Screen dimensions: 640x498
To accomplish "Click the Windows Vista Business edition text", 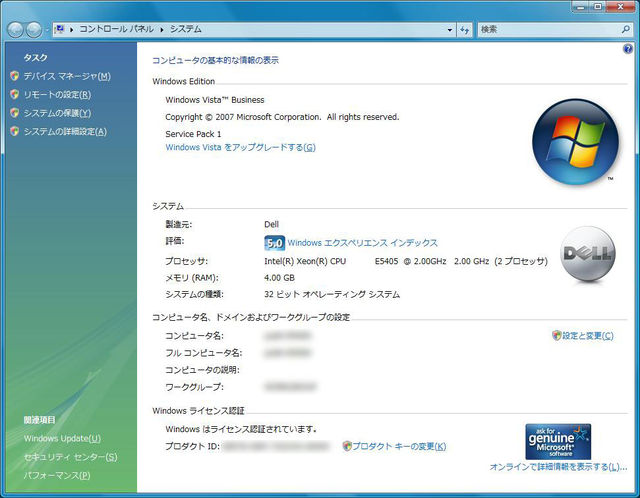I will (215, 100).
